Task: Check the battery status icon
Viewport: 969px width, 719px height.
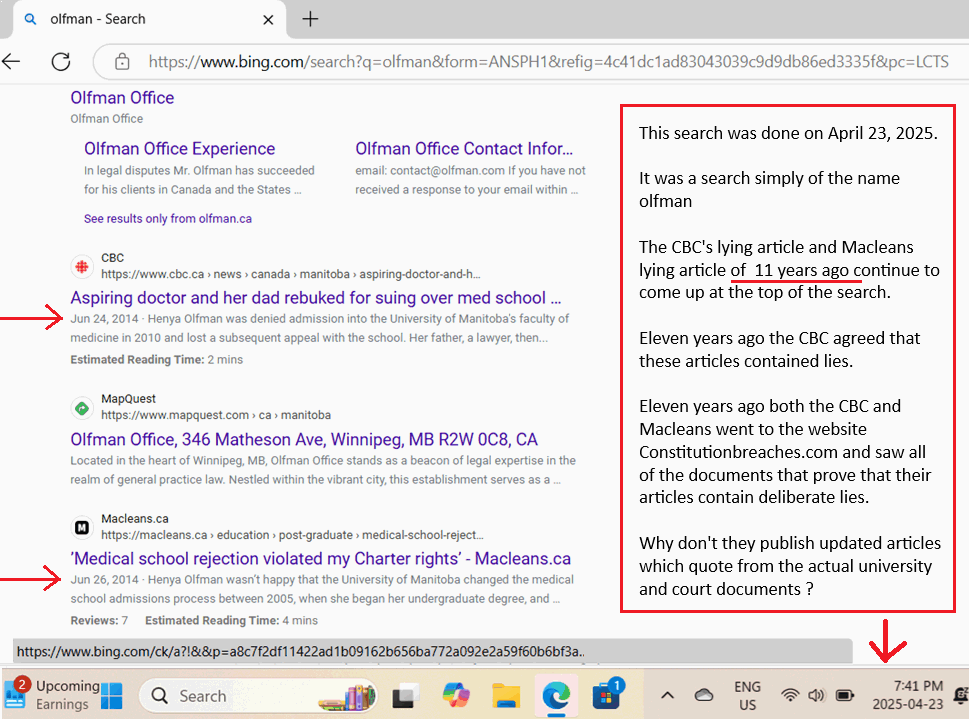Action: pyautogui.click(x=844, y=696)
